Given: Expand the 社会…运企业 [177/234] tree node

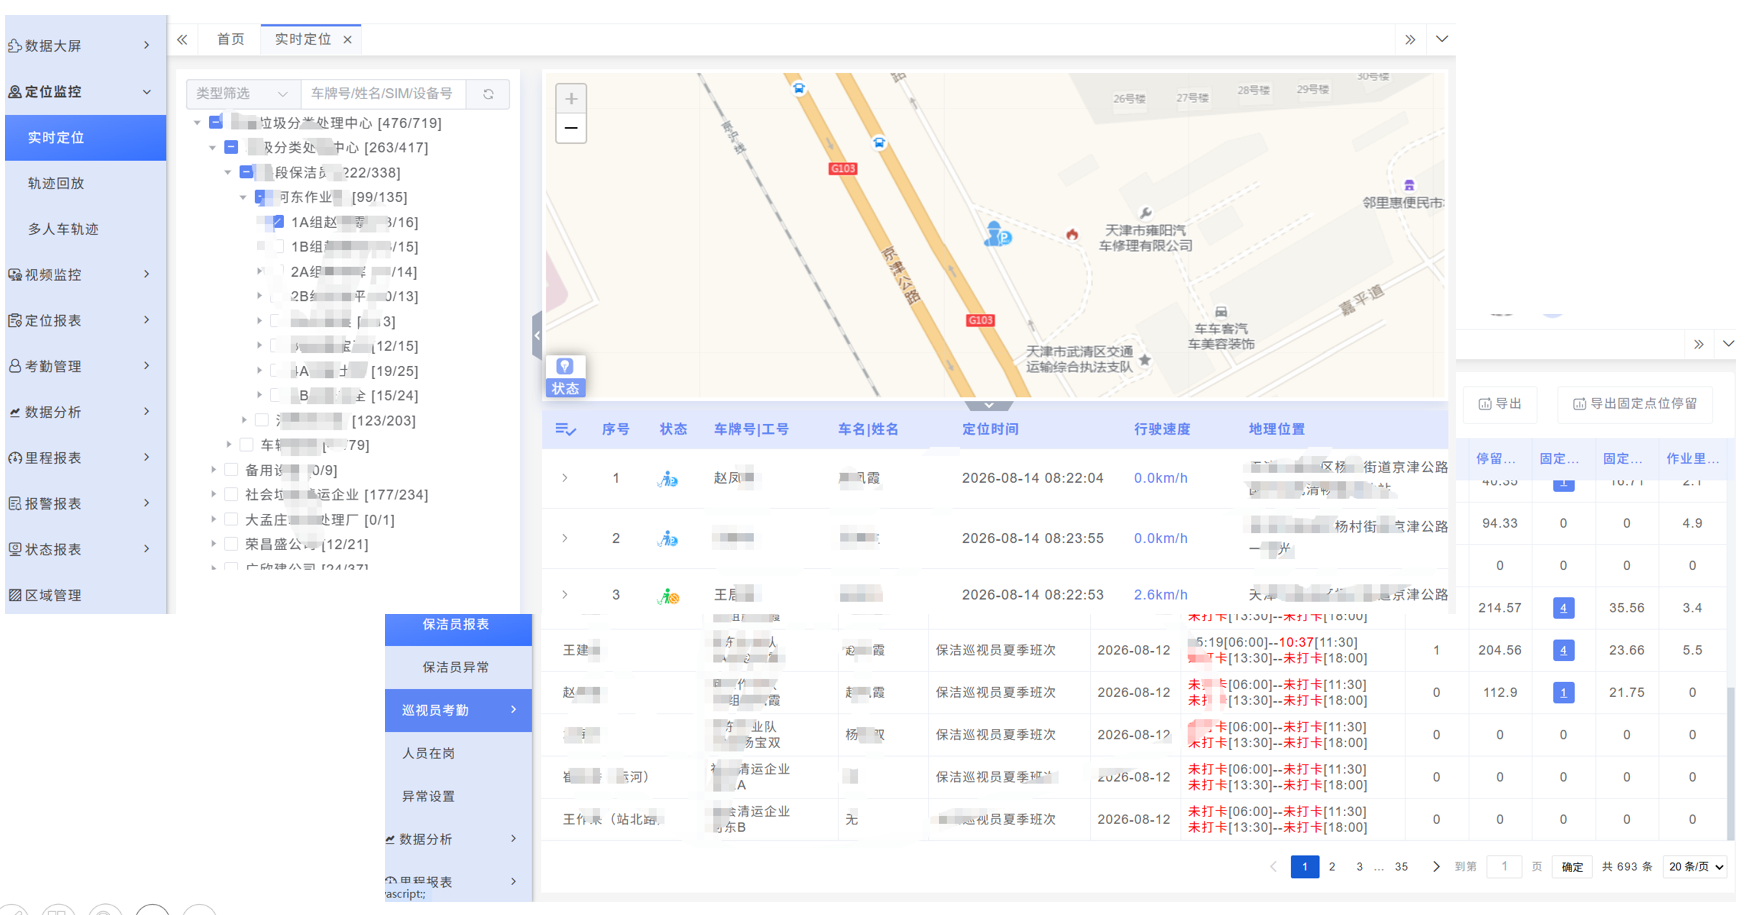Looking at the screenshot, I should click(x=213, y=495).
